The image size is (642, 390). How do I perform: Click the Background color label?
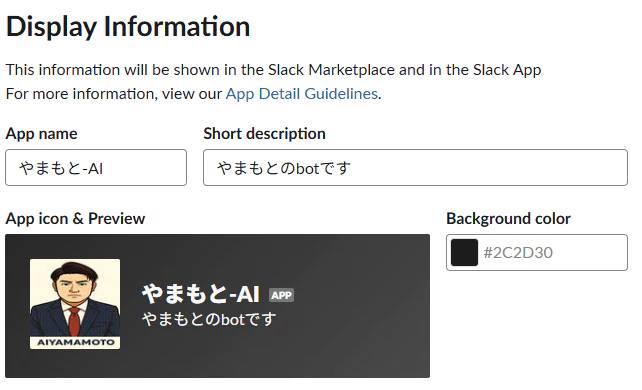tap(508, 219)
